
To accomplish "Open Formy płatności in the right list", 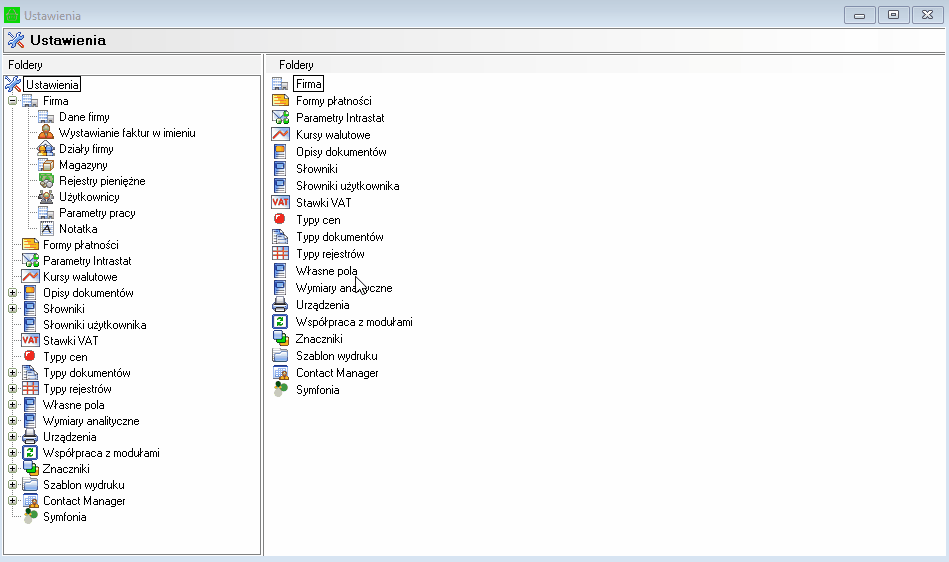I will pos(333,101).
